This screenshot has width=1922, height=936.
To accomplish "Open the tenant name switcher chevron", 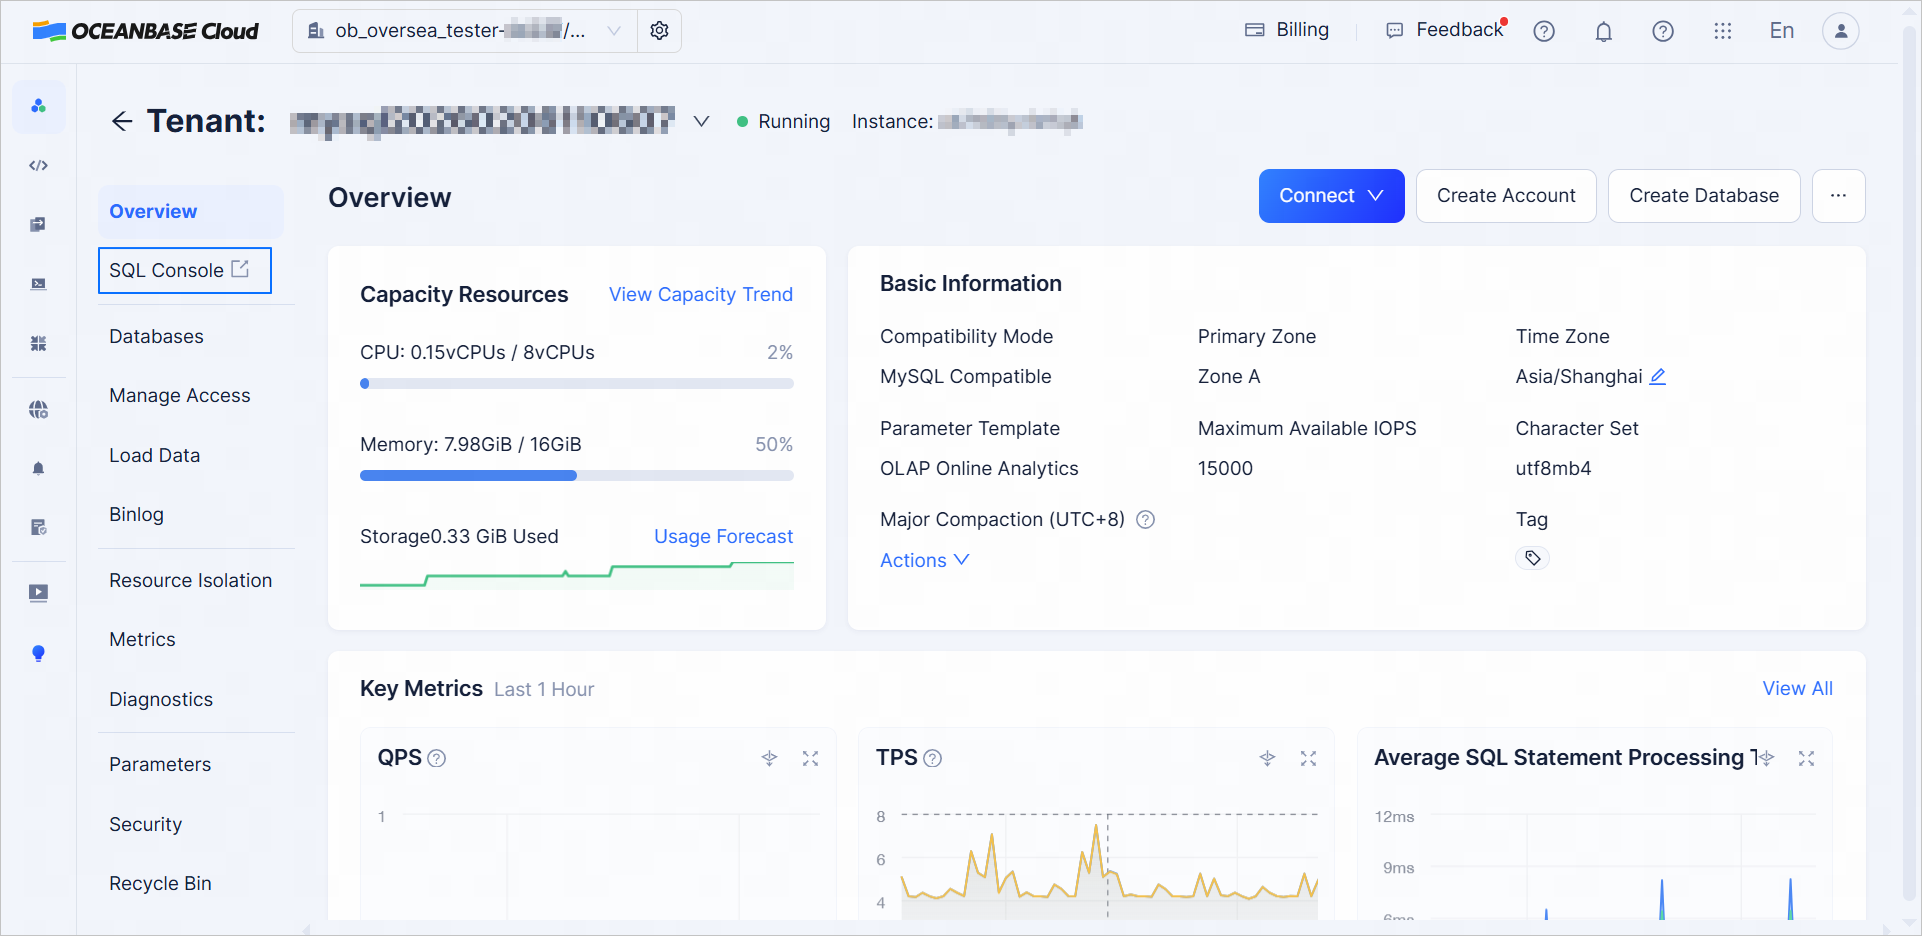I will pyautogui.click(x=702, y=121).
